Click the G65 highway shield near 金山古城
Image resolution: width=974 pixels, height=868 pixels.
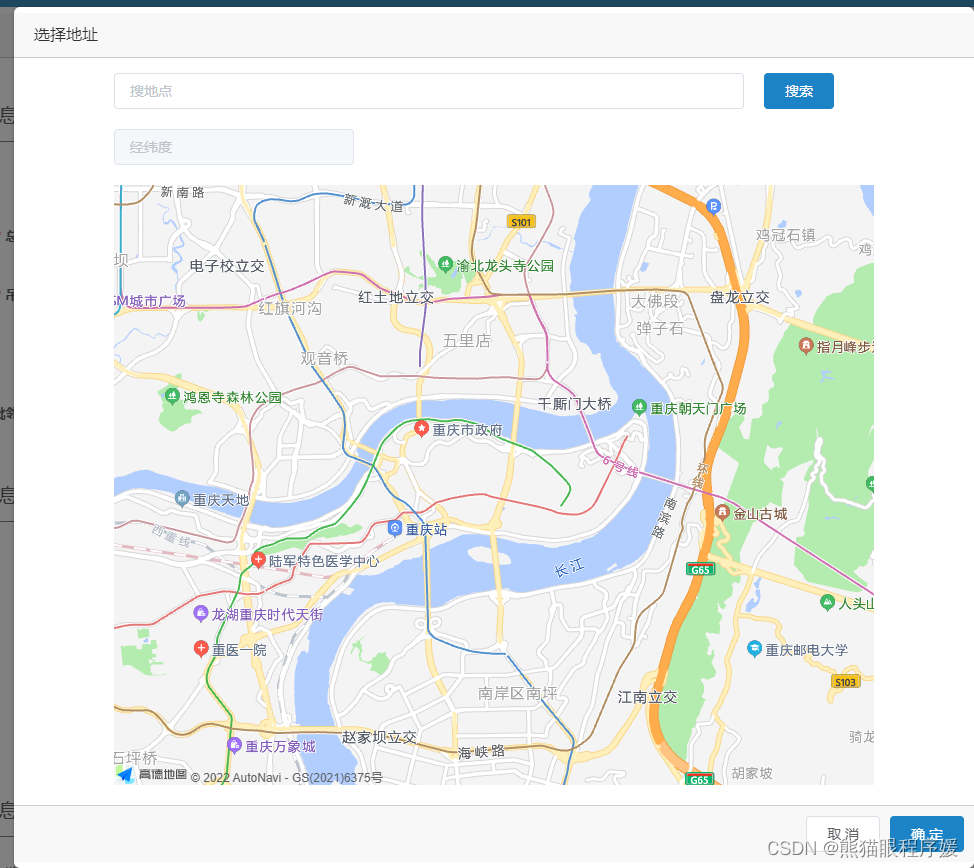pos(700,569)
